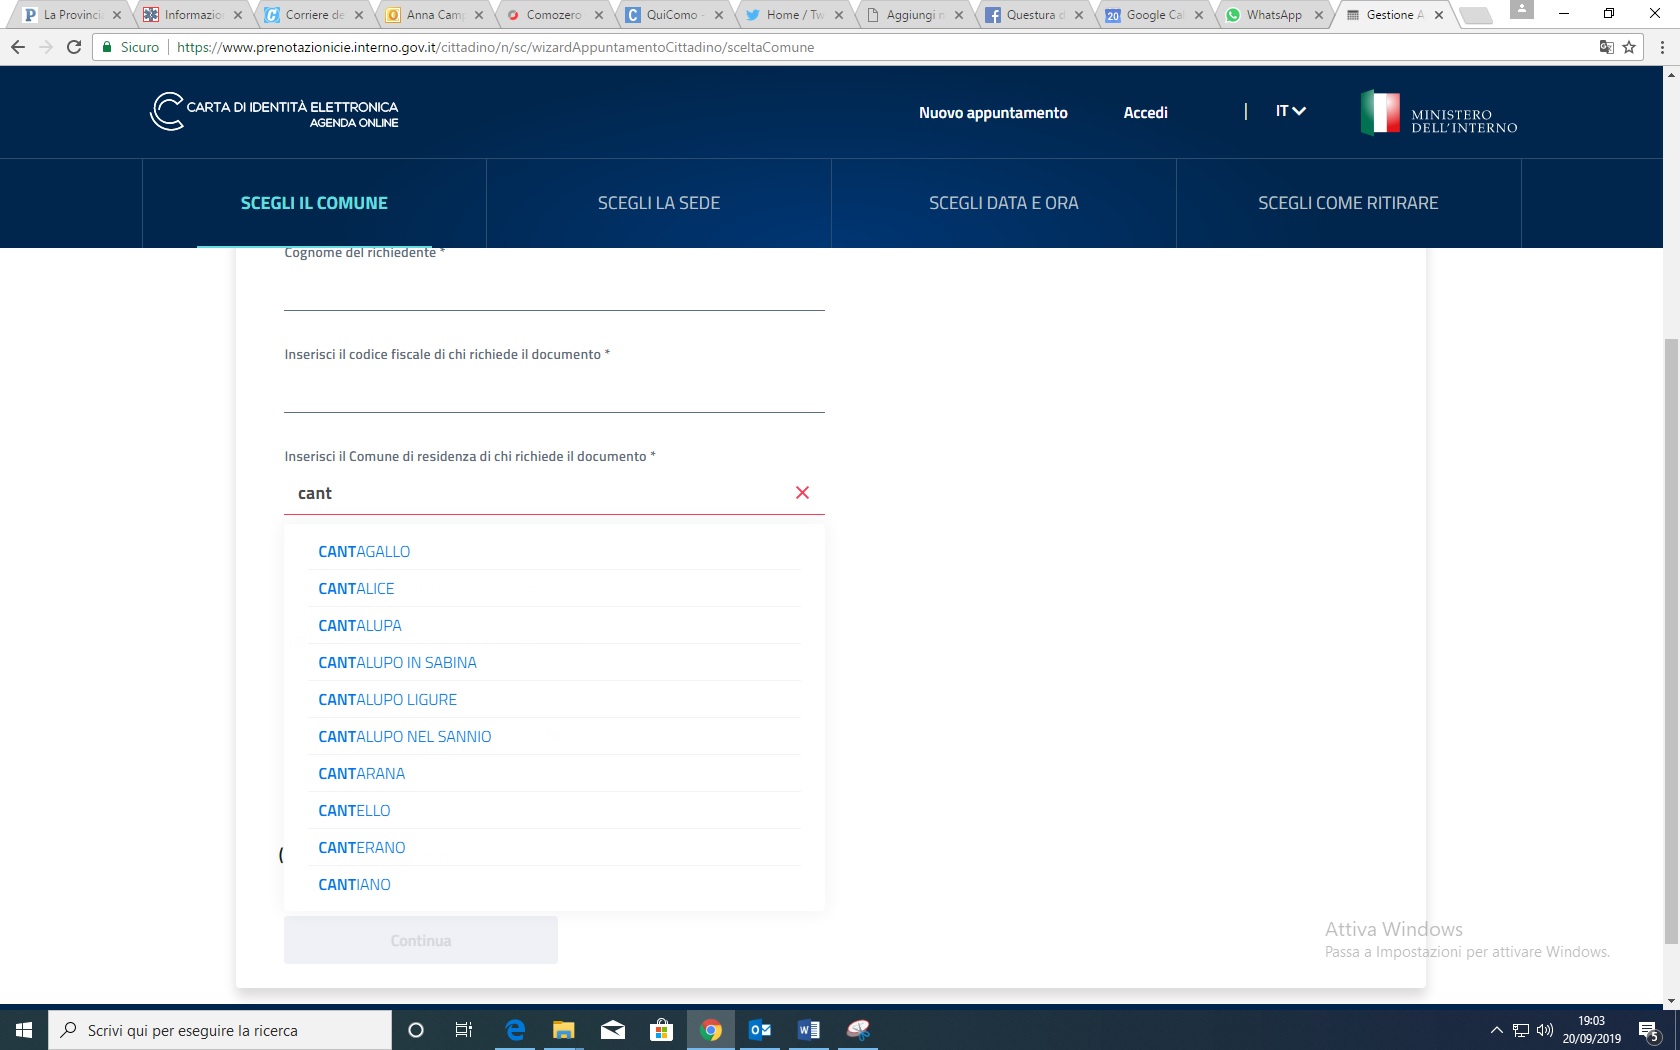The image size is (1680, 1050).
Task: Choose CANTALUPO IN SABINA from suggestions
Action: tap(397, 663)
